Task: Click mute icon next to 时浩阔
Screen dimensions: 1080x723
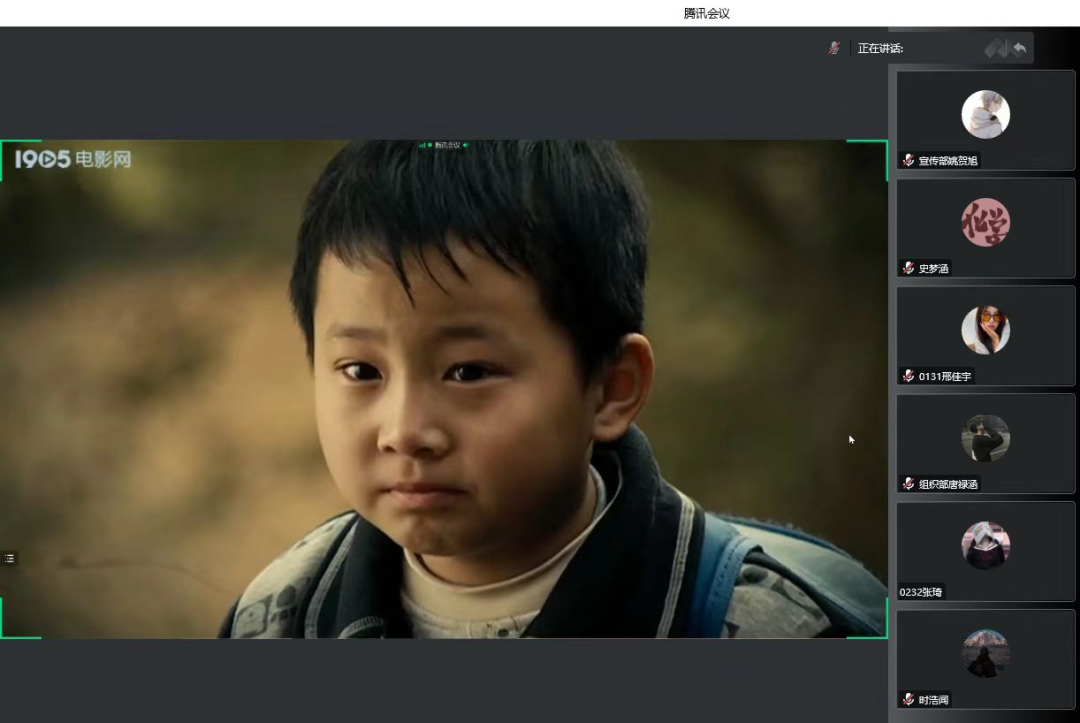Action: pos(908,700)
